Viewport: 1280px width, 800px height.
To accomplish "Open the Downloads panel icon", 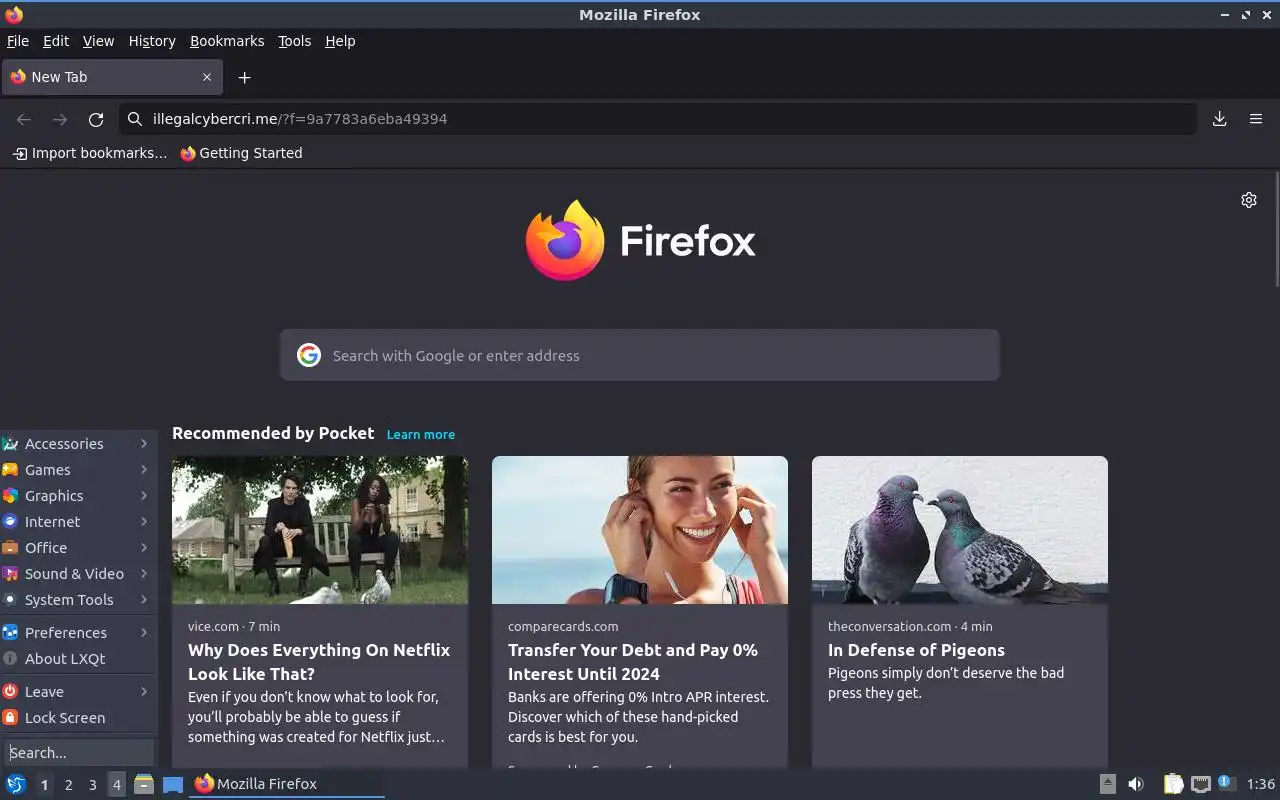I will (x=1220, y=119).
